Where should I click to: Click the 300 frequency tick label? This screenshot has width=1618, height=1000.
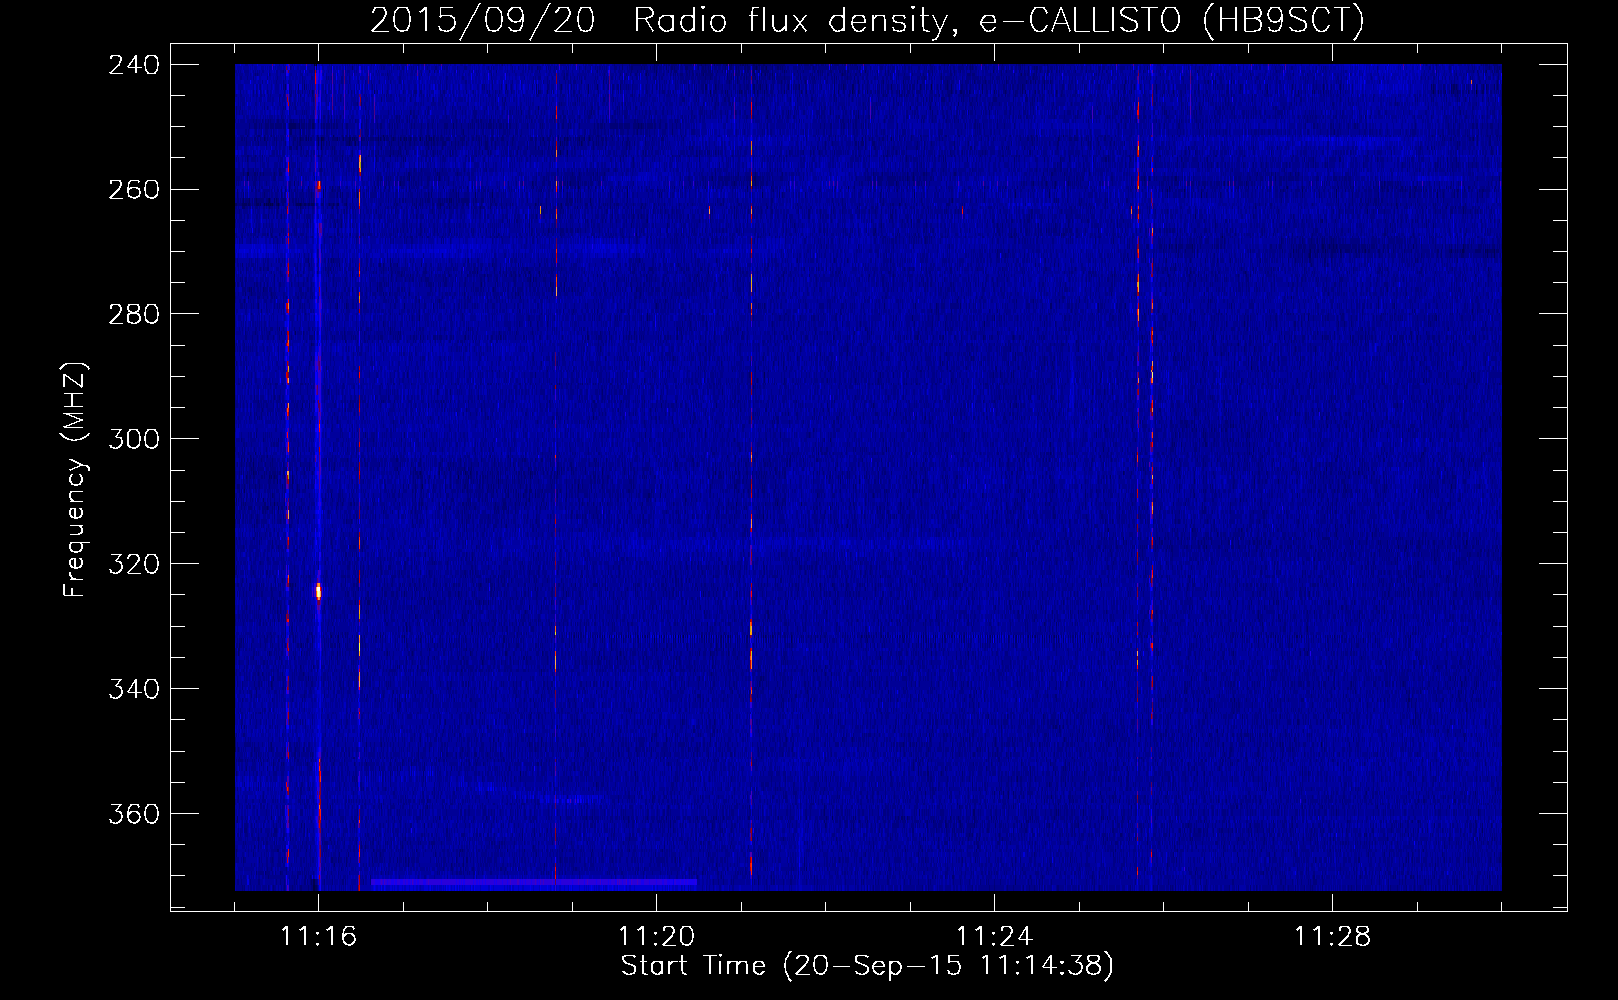(x=134, y=440)
